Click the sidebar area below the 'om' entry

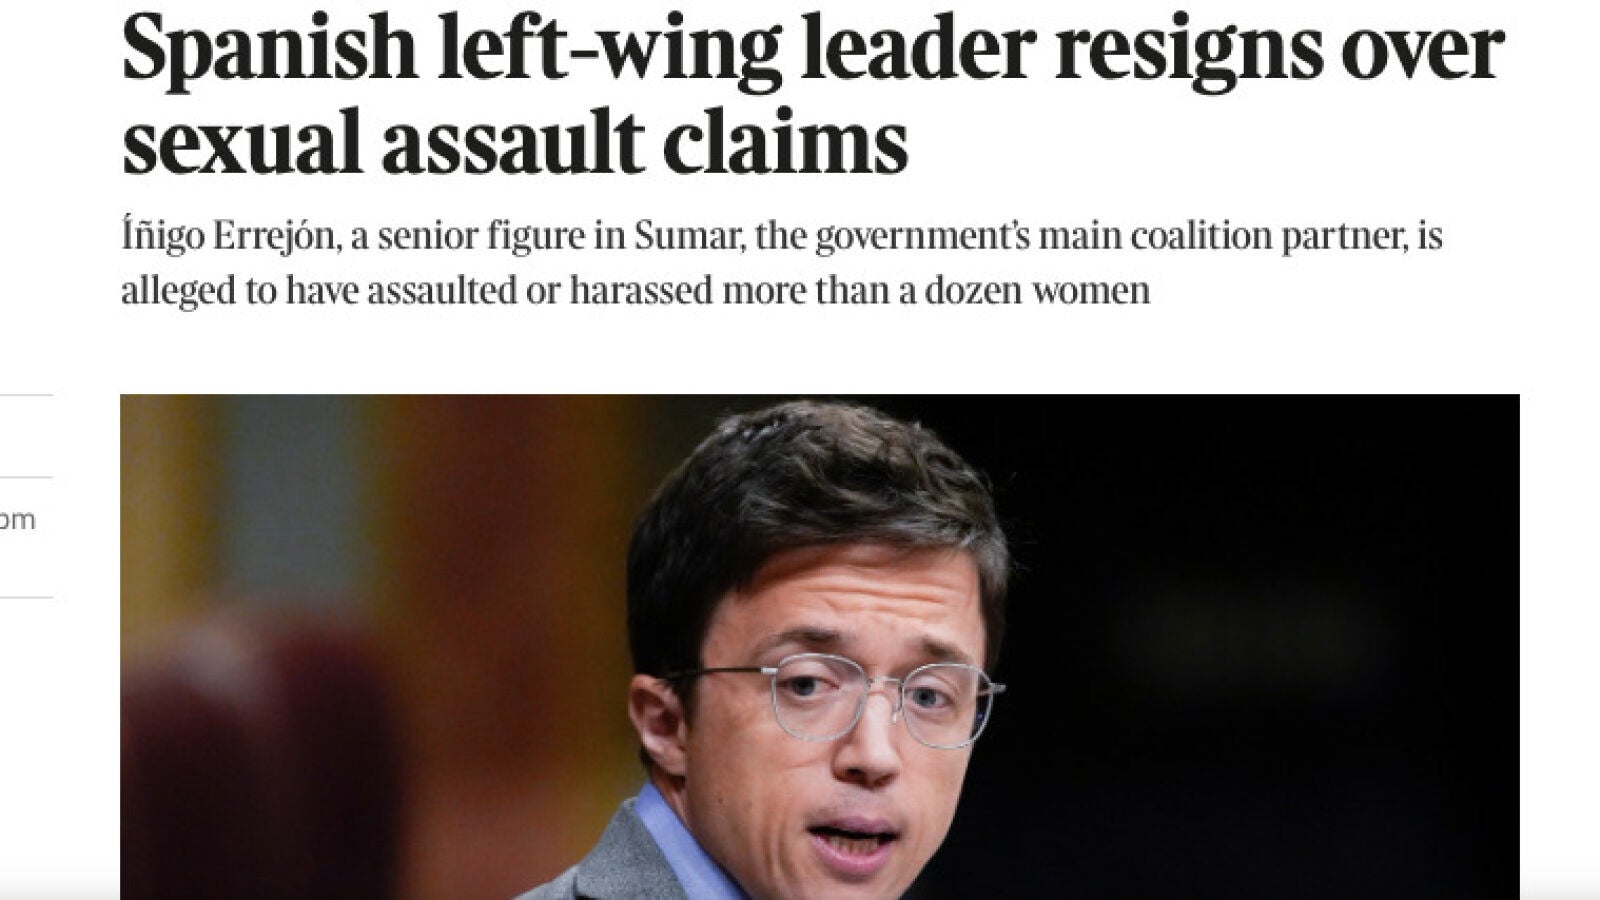pyautogui.click(x=26, y=650)
